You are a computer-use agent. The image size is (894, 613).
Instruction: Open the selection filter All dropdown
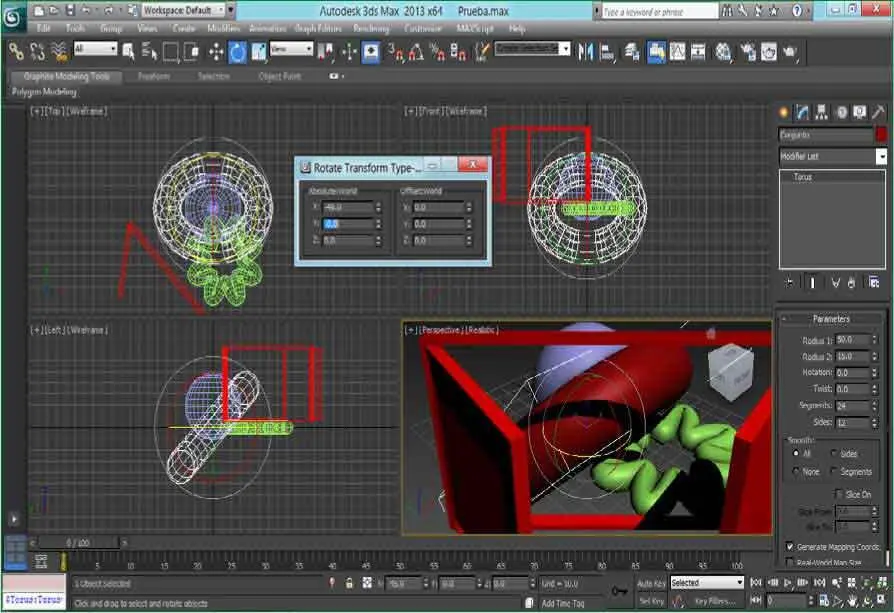pos(95,49)
